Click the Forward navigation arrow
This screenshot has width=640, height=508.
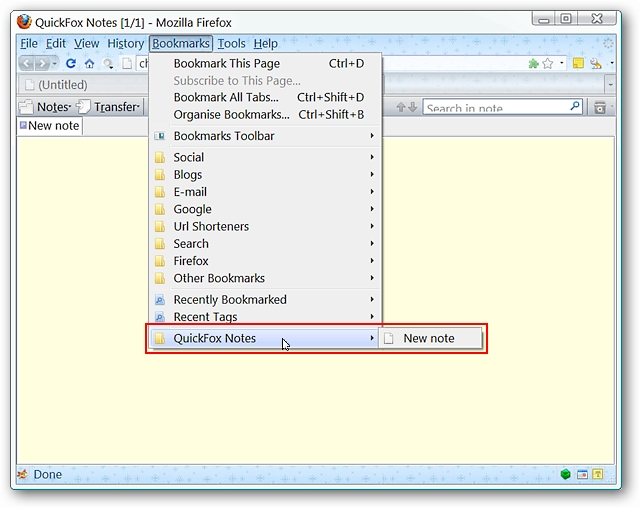[x=42, y=64]
